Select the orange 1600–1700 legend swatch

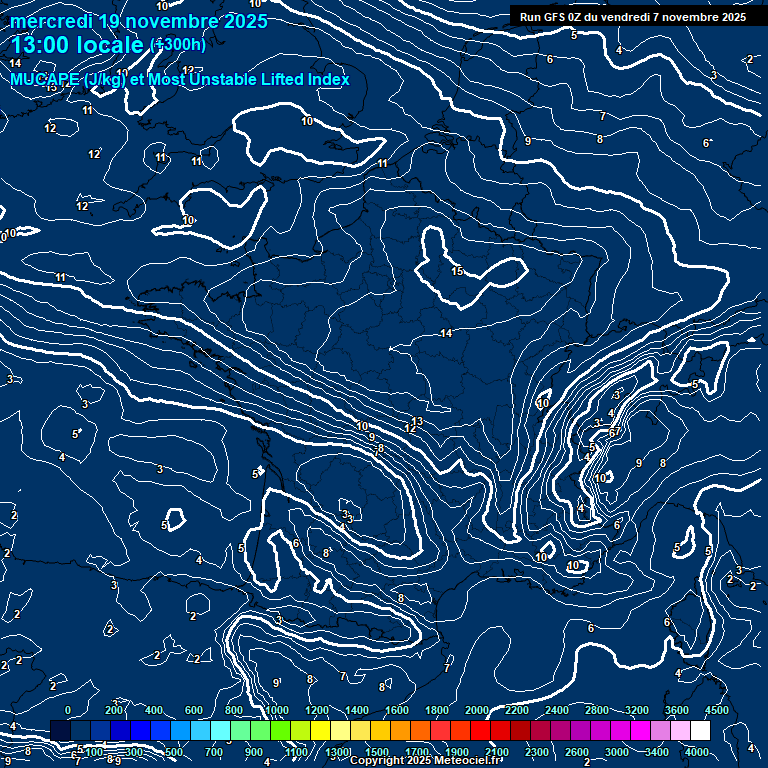coord(400,730)
